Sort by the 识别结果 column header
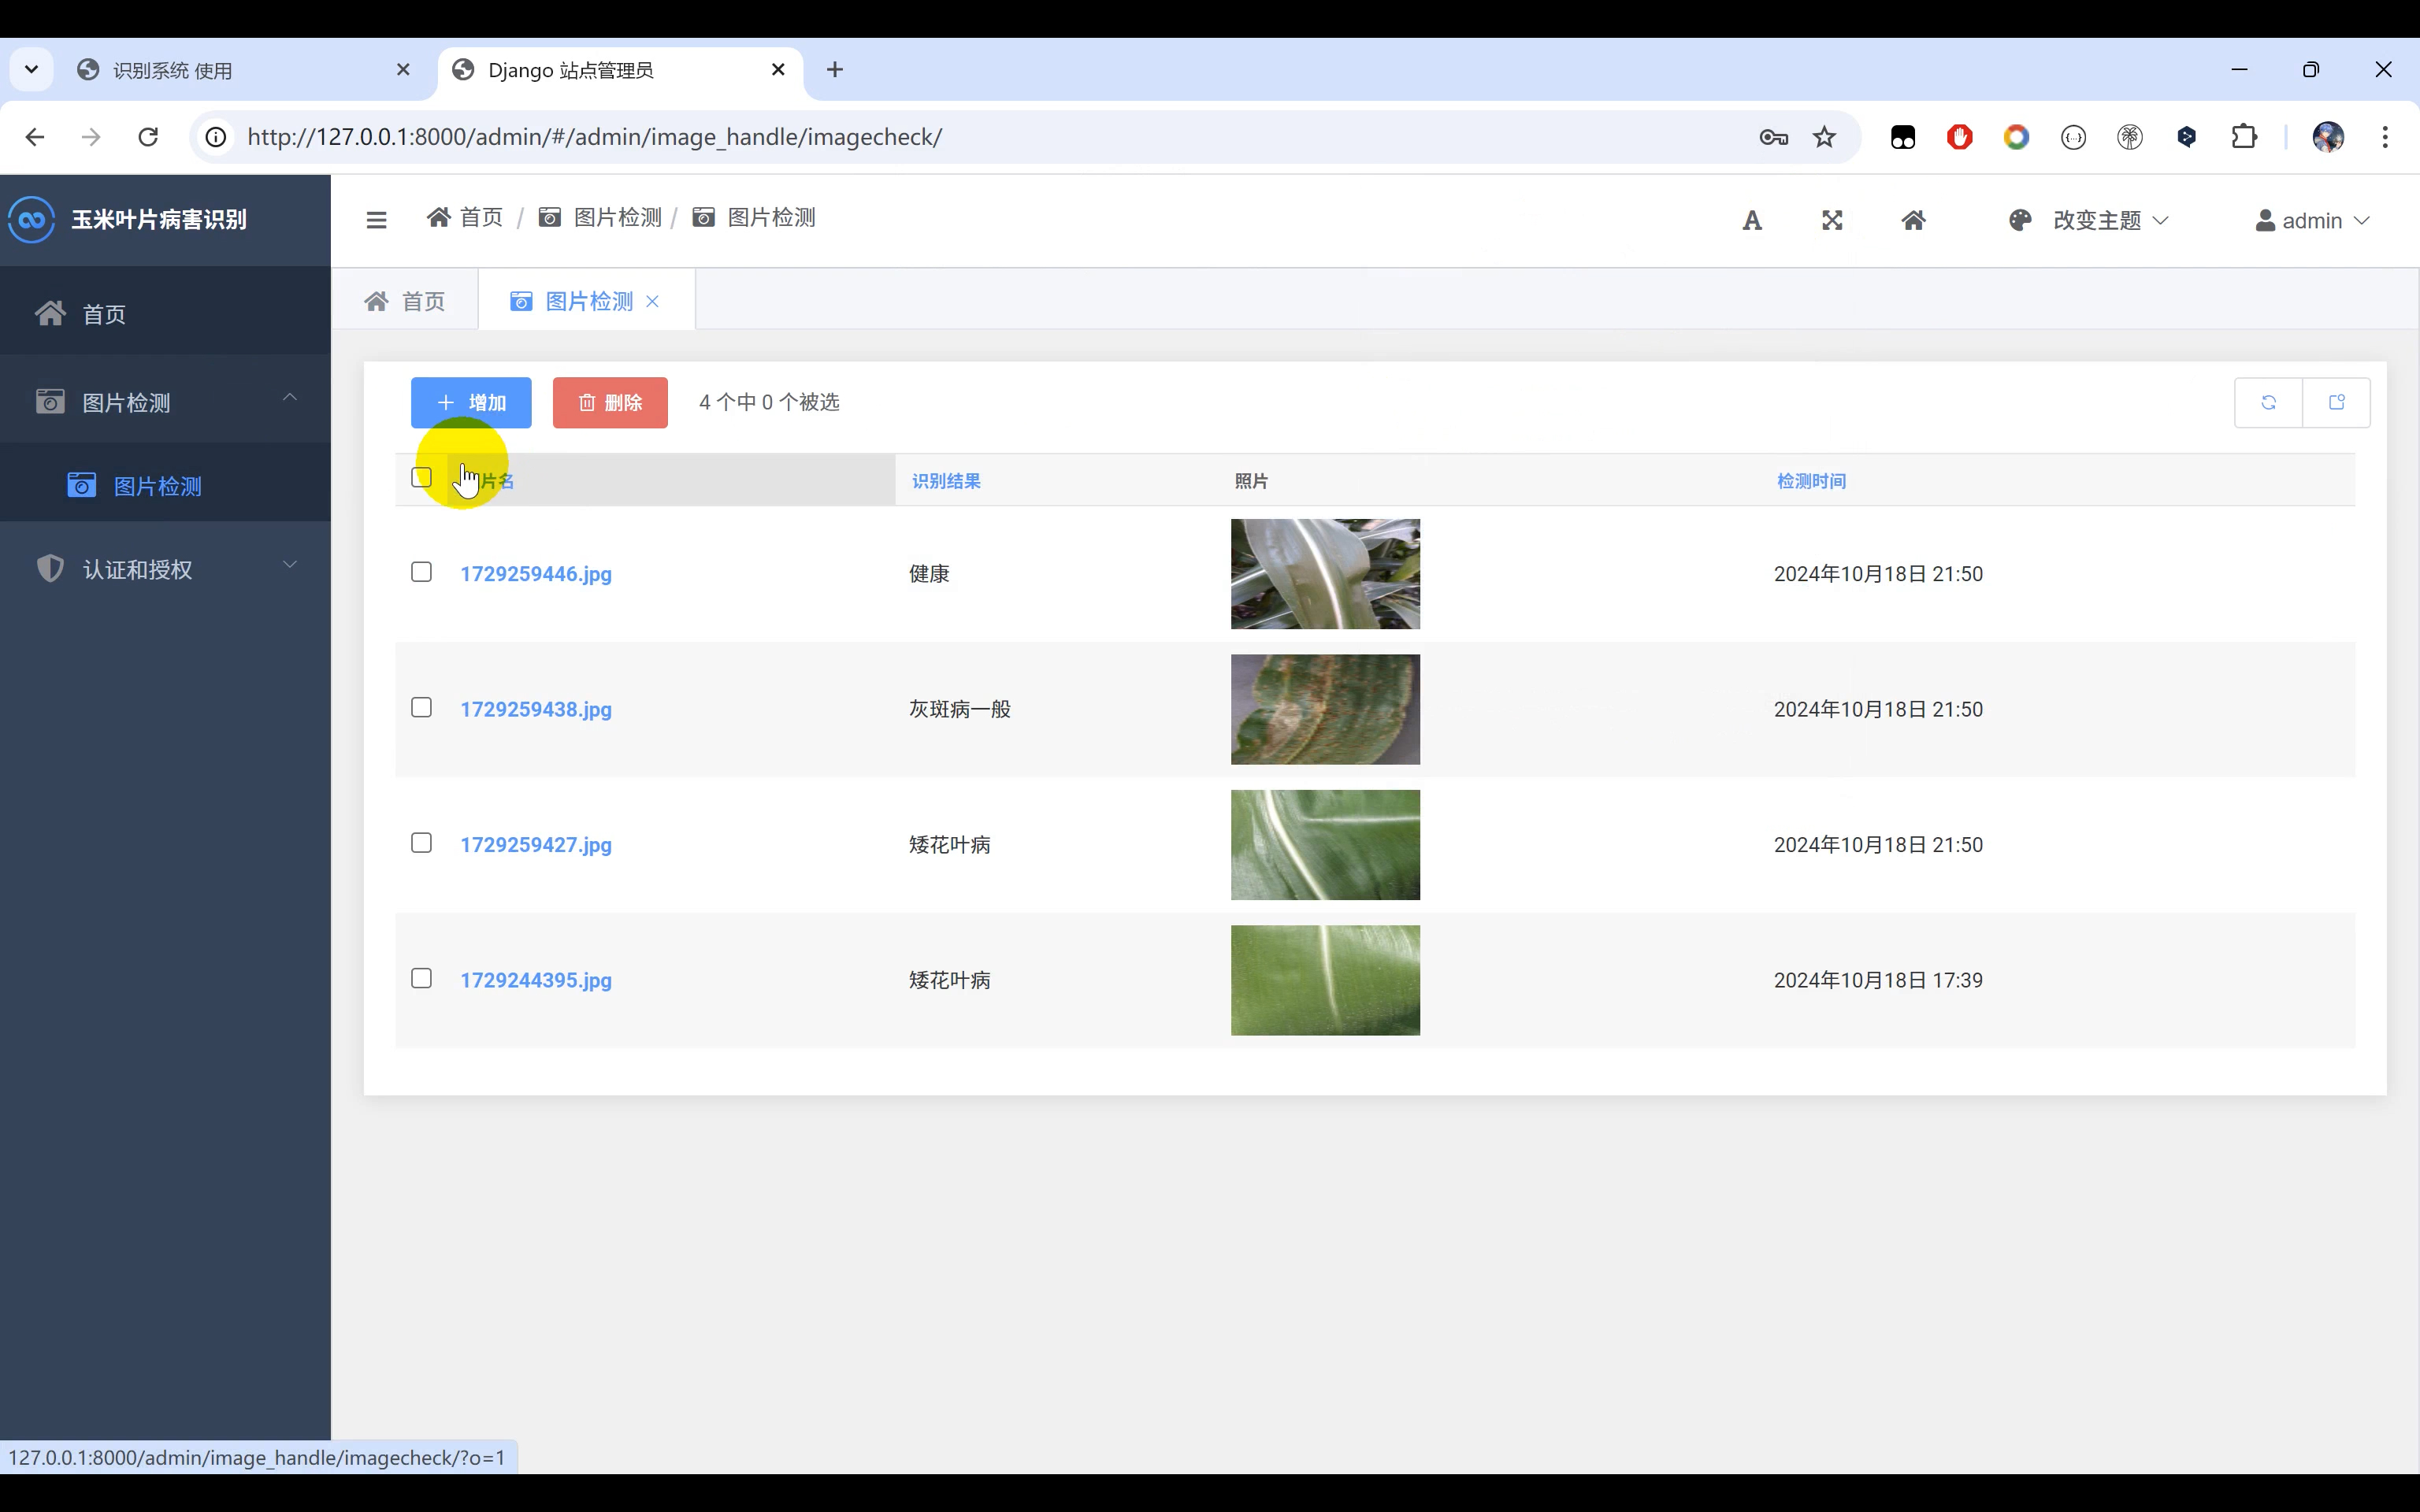The image size is (2420, 1512). 946,481
